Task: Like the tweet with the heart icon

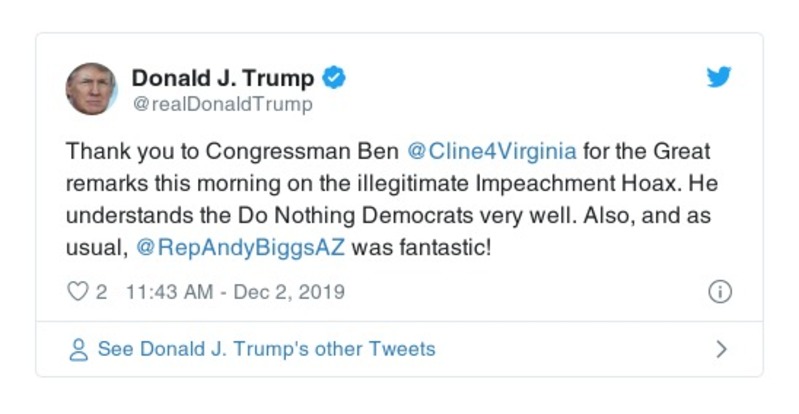Action: 77,292
